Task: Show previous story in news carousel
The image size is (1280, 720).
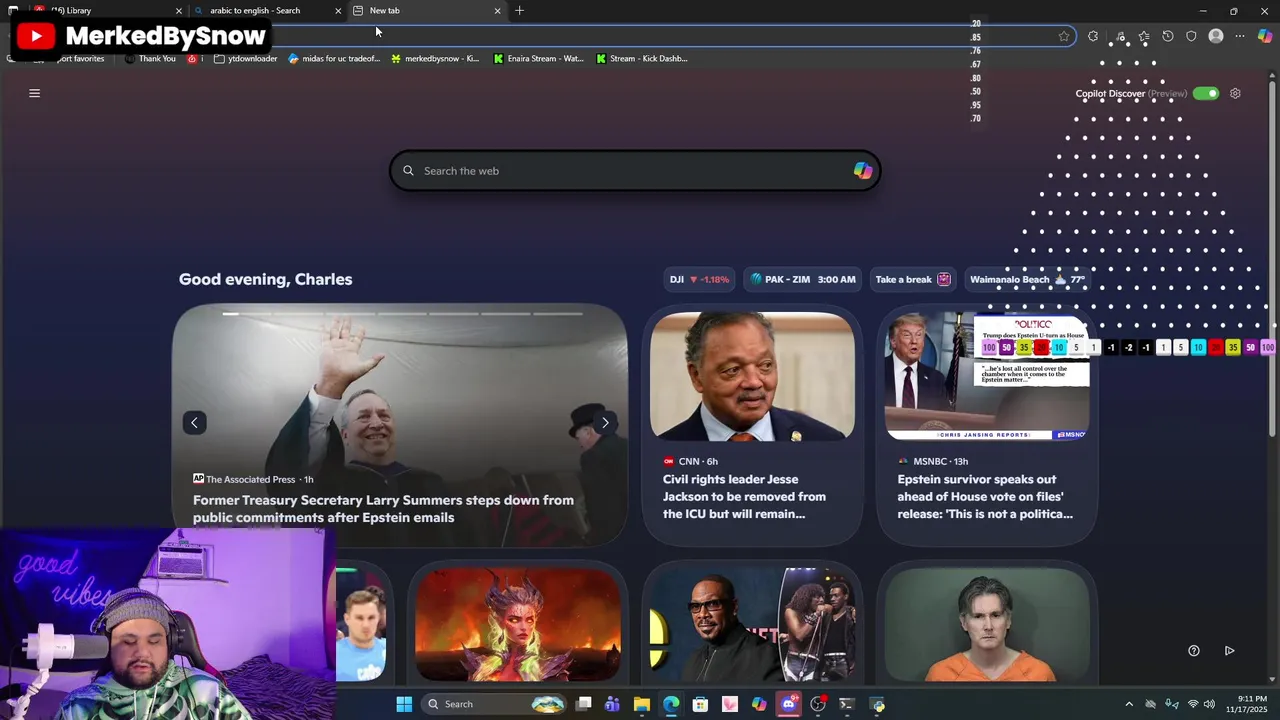Action: 194,423
